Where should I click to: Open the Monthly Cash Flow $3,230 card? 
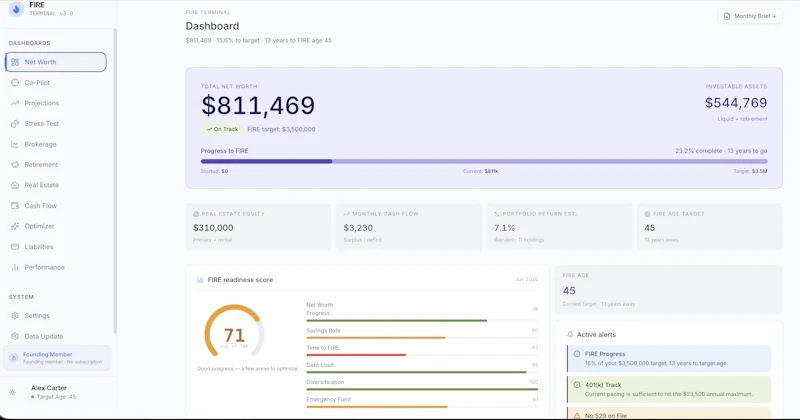[x=409, y=227]
